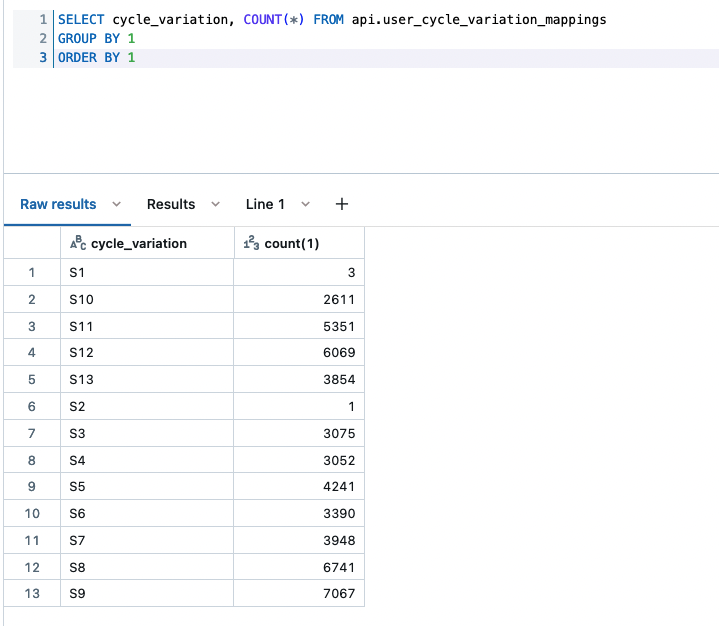Click row number 10 in results table

click(x=32, y=513)
